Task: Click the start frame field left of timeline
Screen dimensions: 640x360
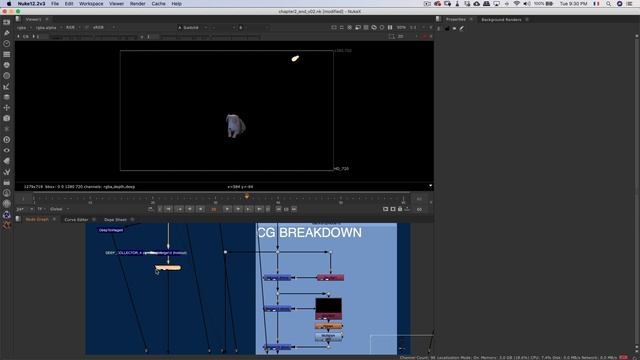Action: (23, 199)
